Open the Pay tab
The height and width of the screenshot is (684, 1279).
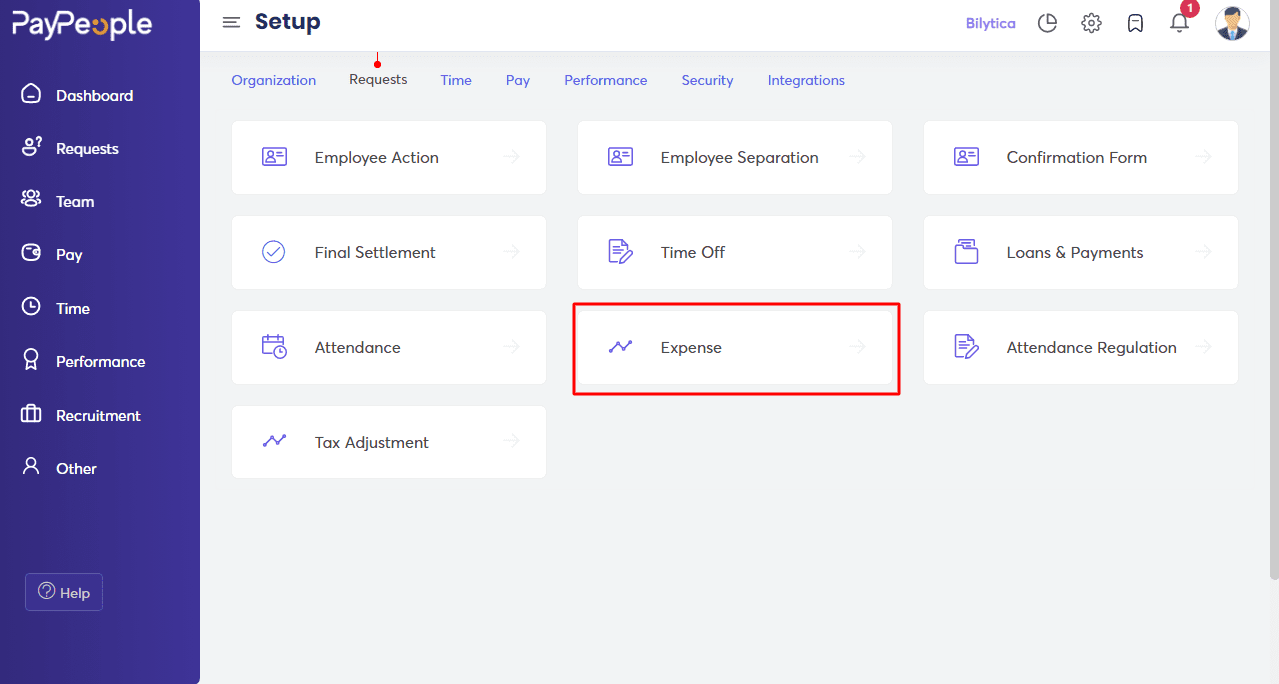(x=518, y=80)
